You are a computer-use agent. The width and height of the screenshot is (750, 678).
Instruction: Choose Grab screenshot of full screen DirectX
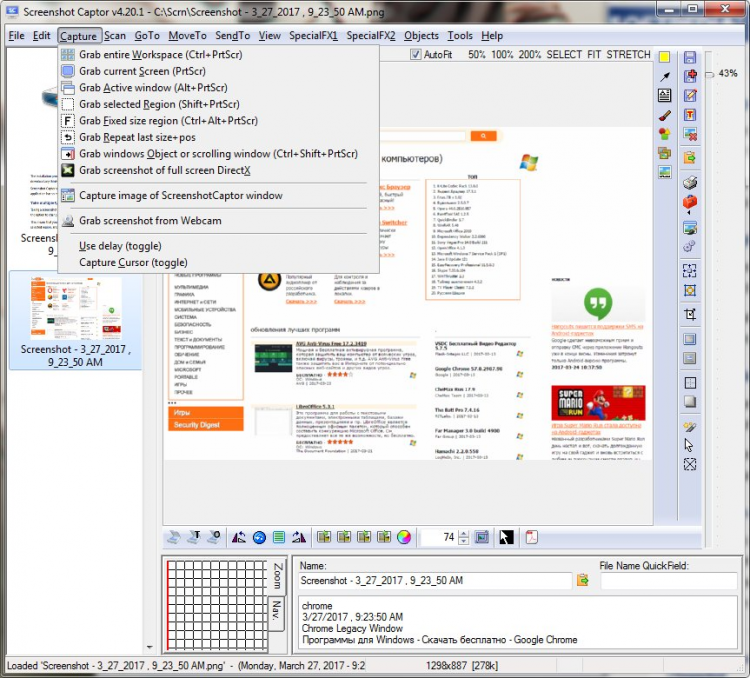(165, 170)
